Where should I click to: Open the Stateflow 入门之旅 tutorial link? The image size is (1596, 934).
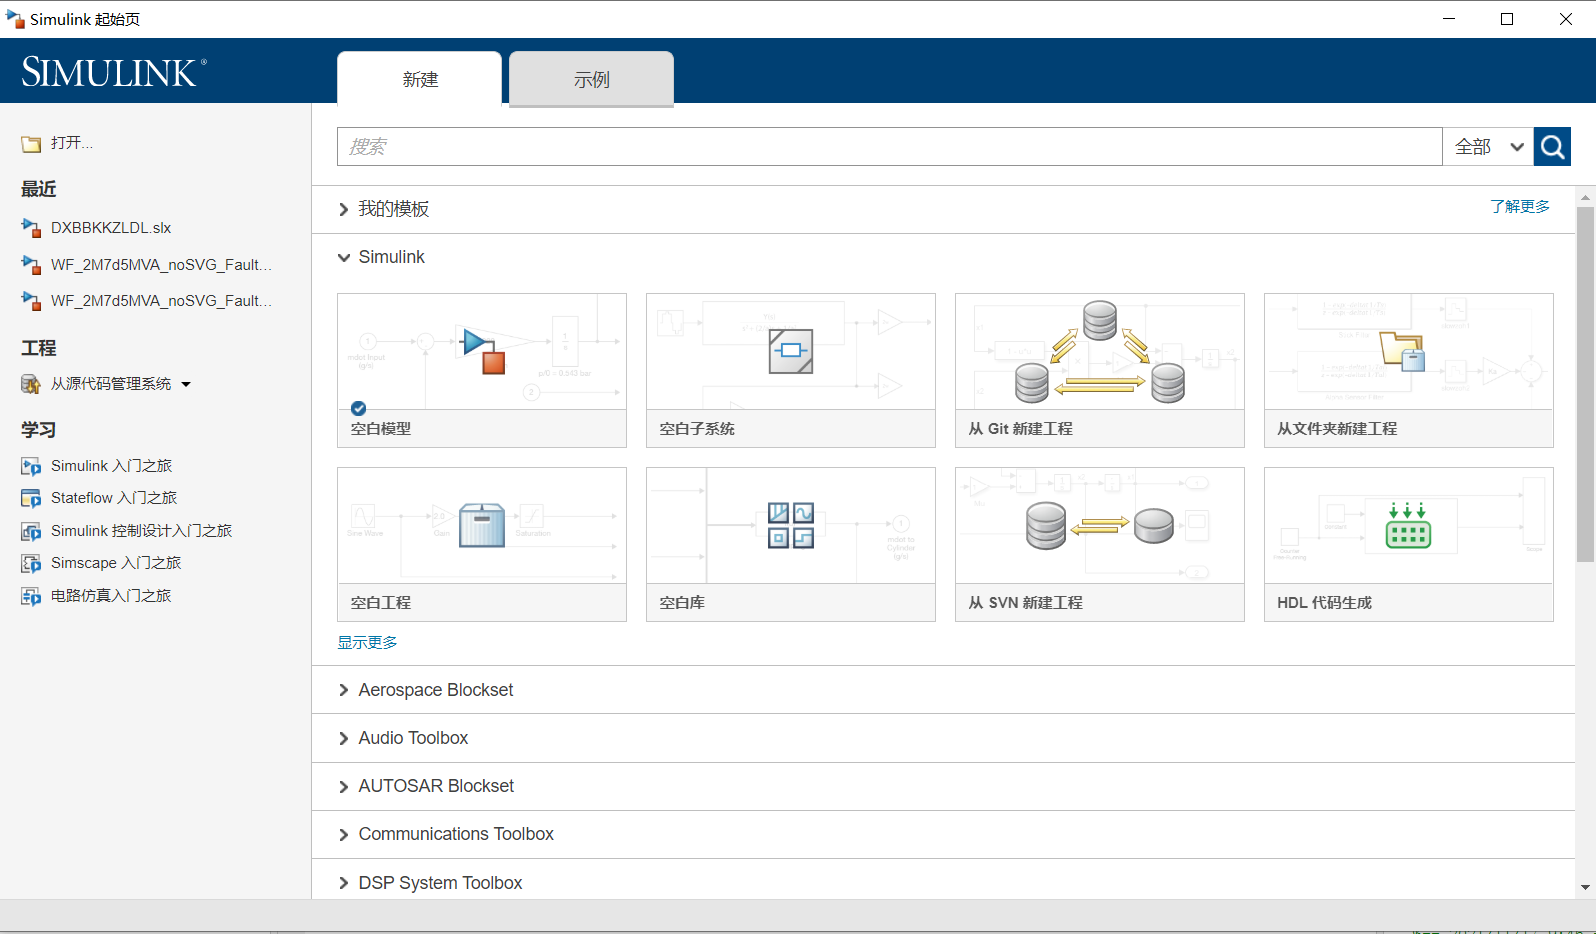[114, 498]
